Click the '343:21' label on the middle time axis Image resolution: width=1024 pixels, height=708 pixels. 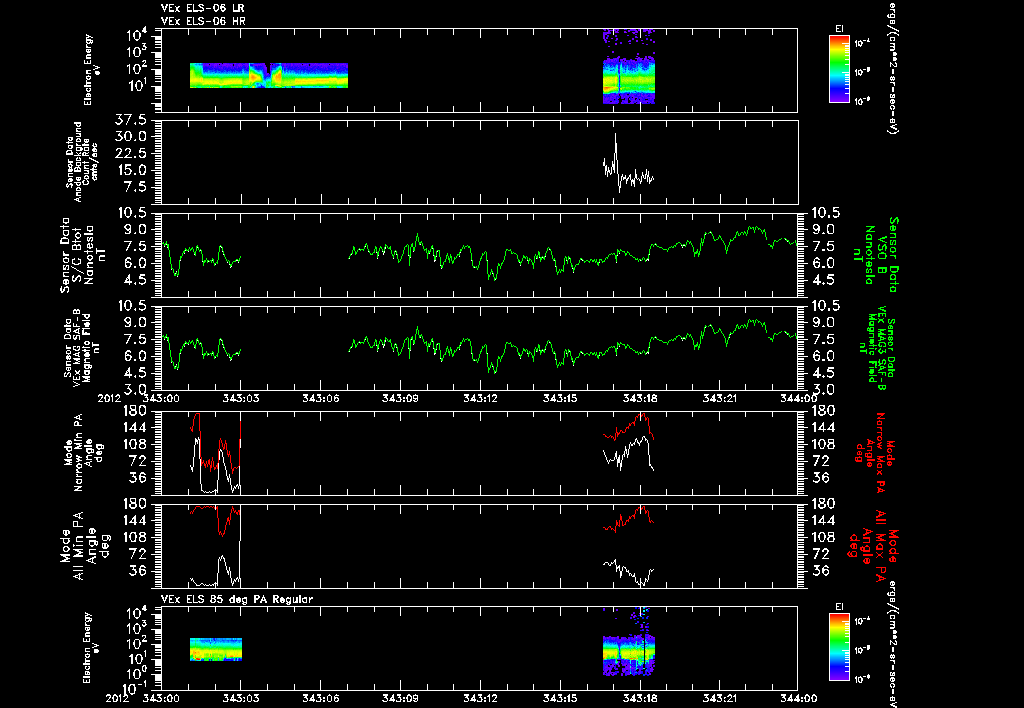(720, 398)
